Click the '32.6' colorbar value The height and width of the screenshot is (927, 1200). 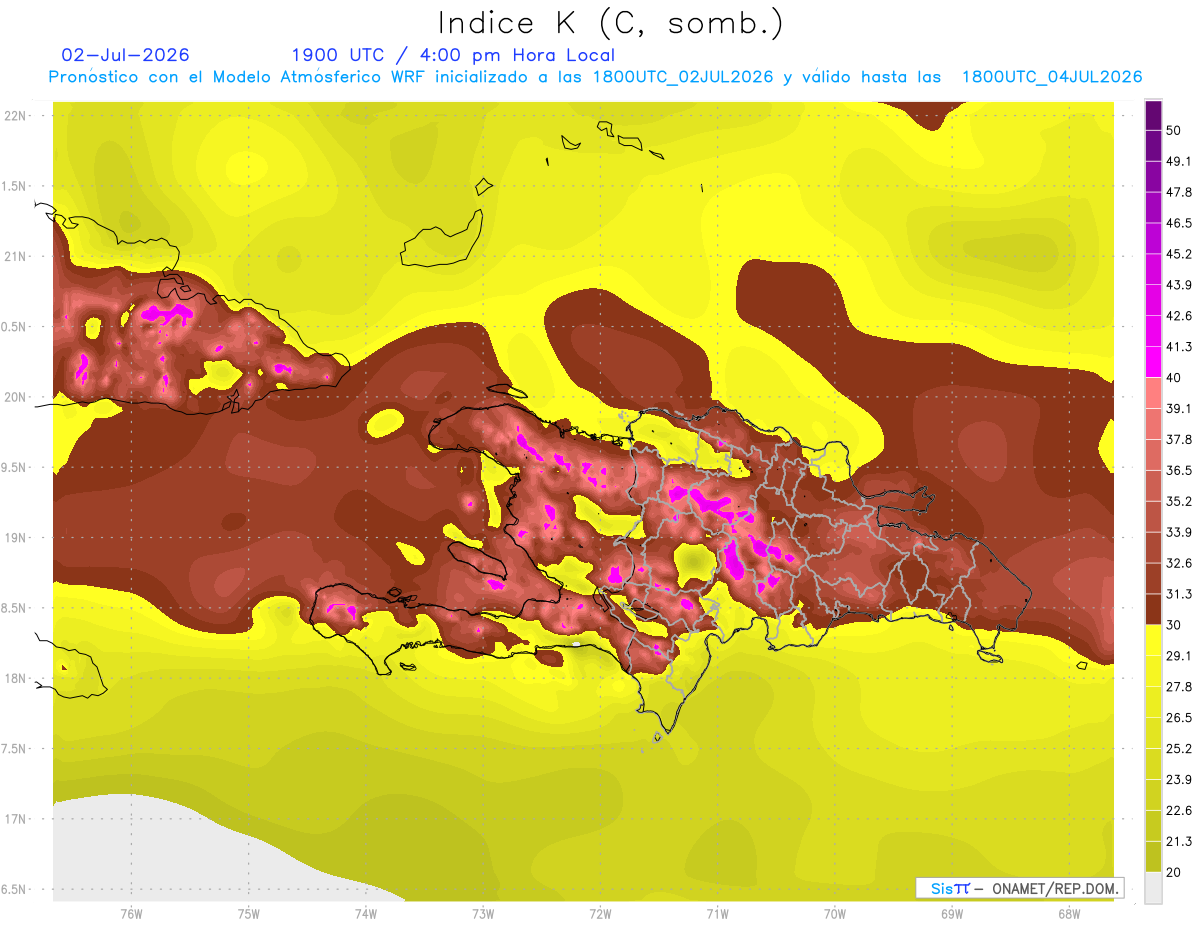point(1179,563)
